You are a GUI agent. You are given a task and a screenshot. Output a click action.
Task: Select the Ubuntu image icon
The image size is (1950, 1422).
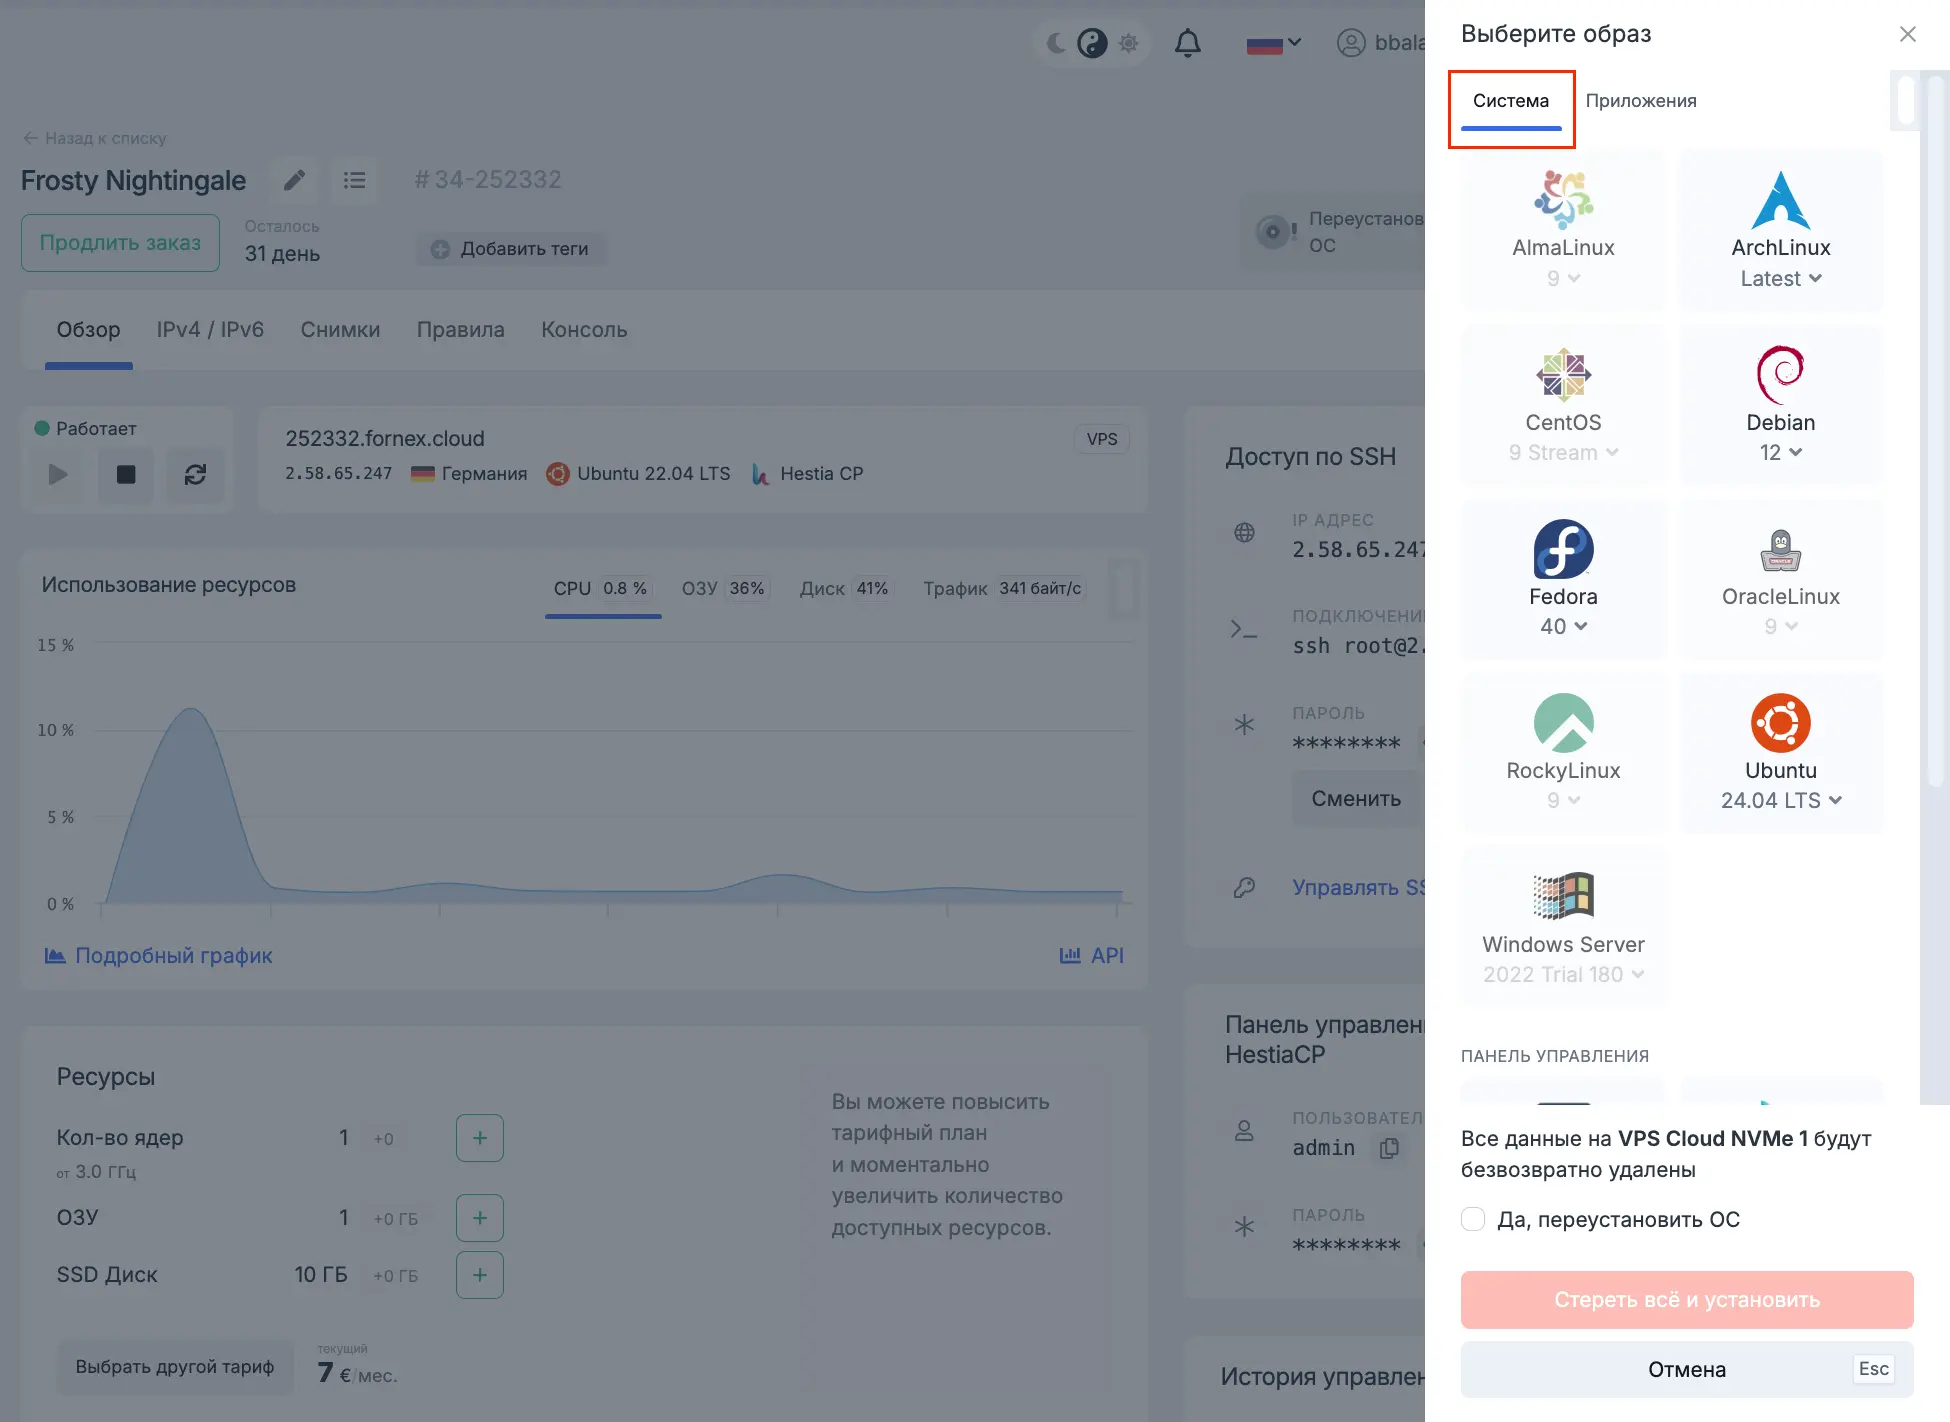1781,722
